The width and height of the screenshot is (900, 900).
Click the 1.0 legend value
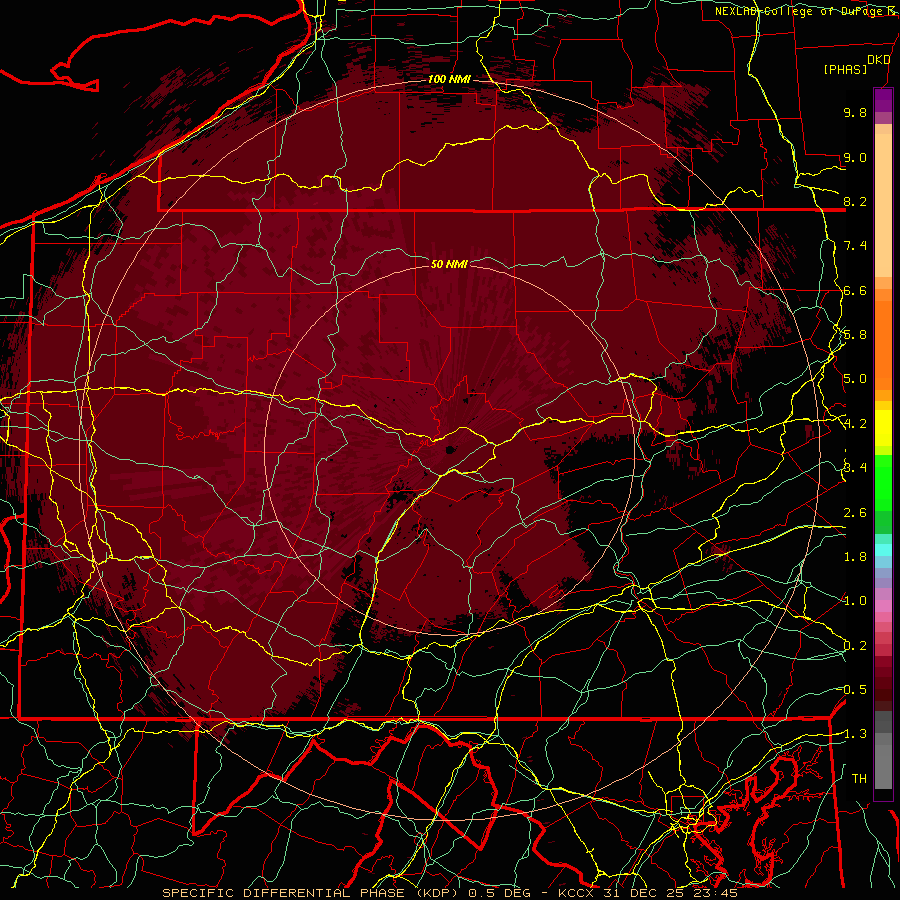(x=855, y=601)
